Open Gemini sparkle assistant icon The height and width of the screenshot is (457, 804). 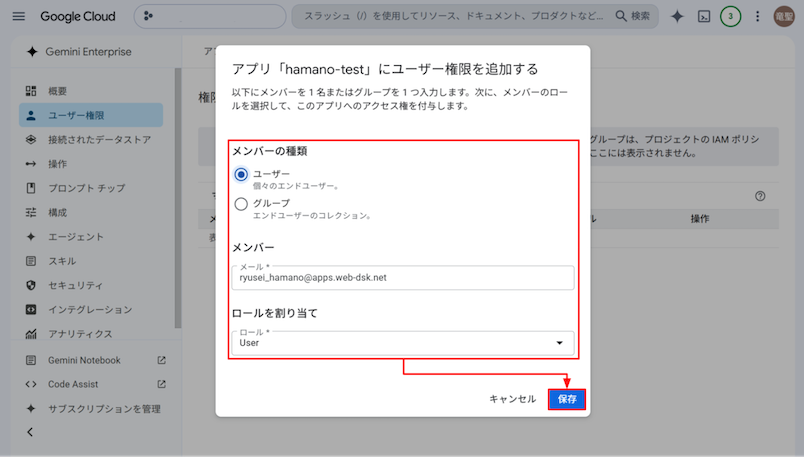coord(677,16)
